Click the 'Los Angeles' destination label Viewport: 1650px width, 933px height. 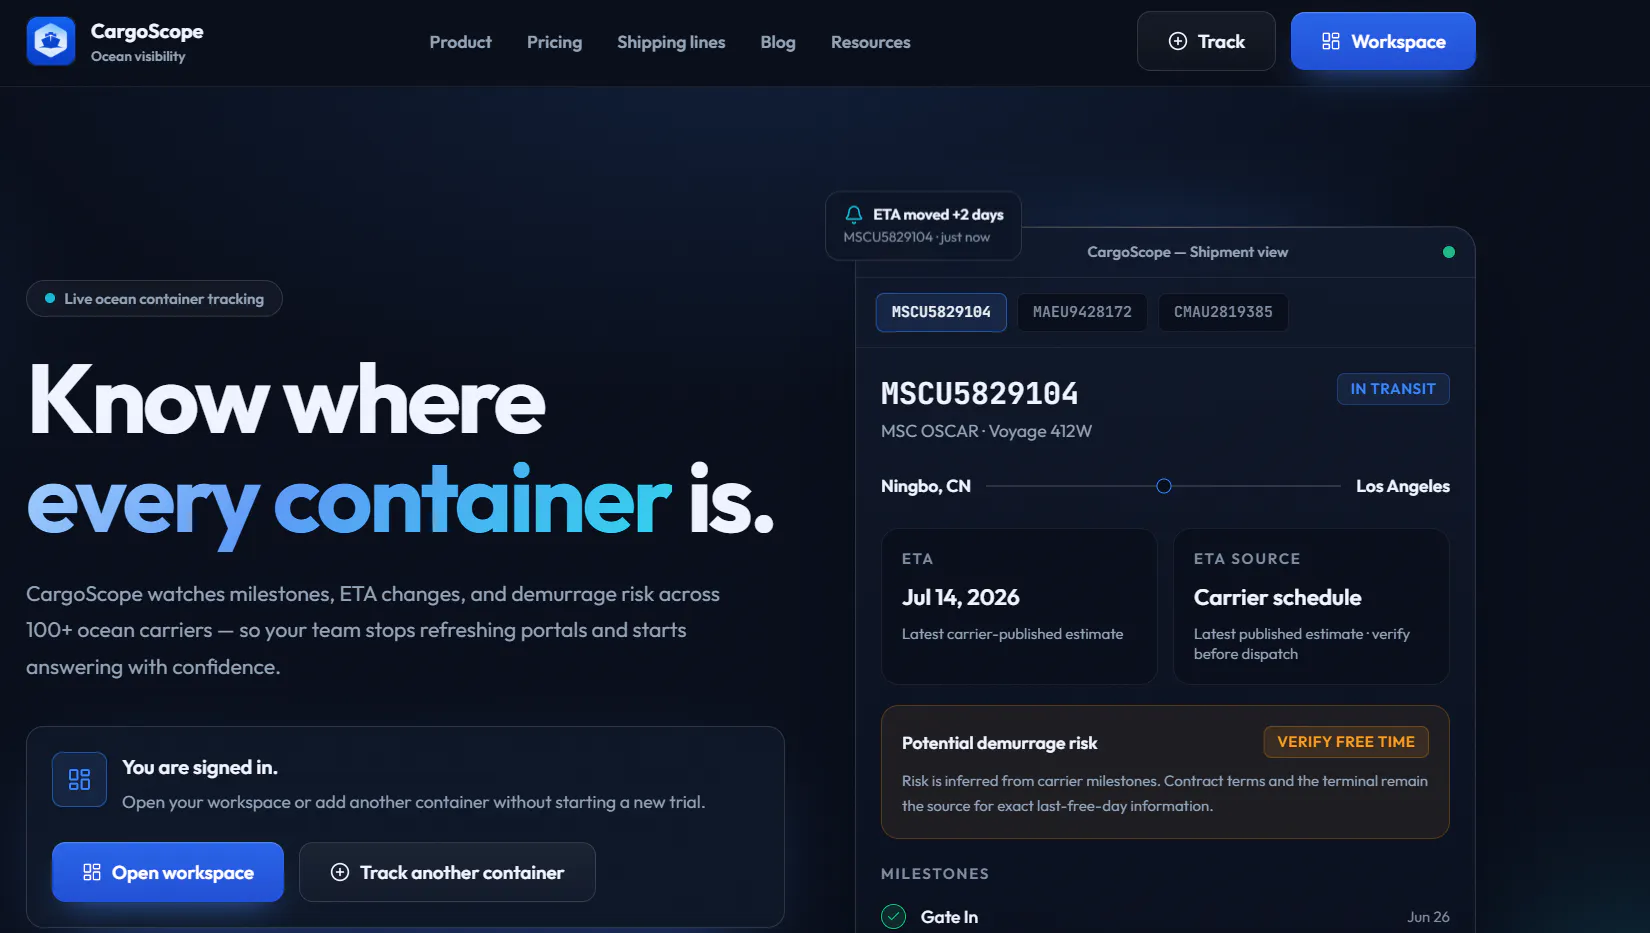coord(1403,486)
